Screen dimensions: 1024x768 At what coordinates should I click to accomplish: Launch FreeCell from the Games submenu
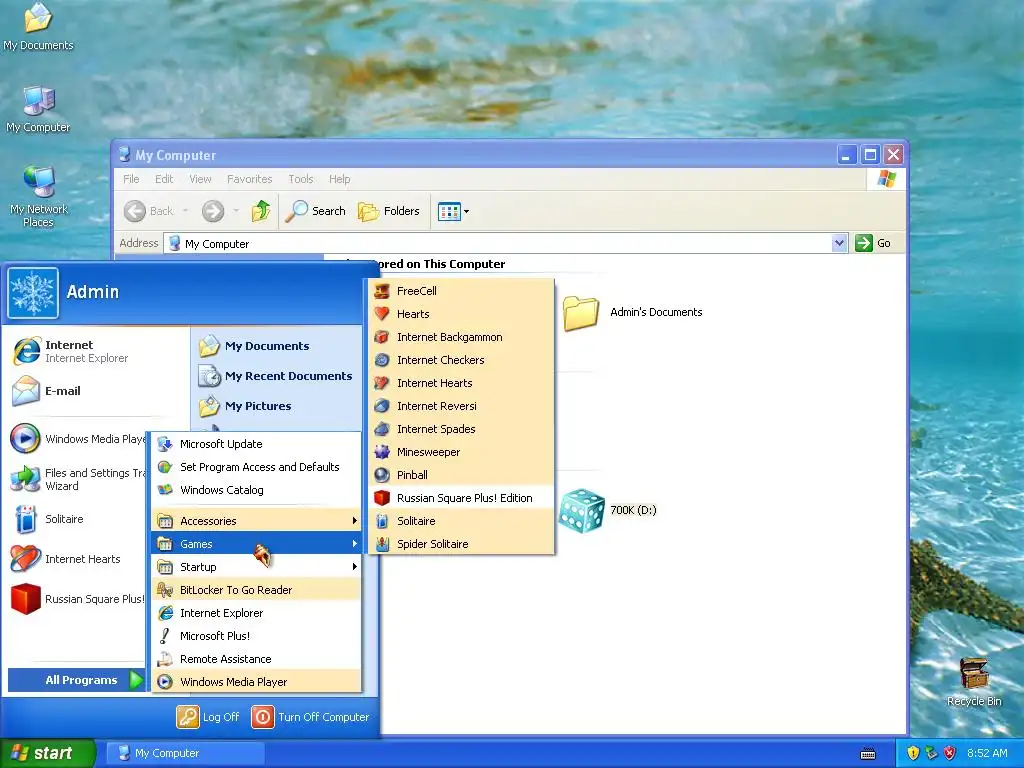click(461, 291)
